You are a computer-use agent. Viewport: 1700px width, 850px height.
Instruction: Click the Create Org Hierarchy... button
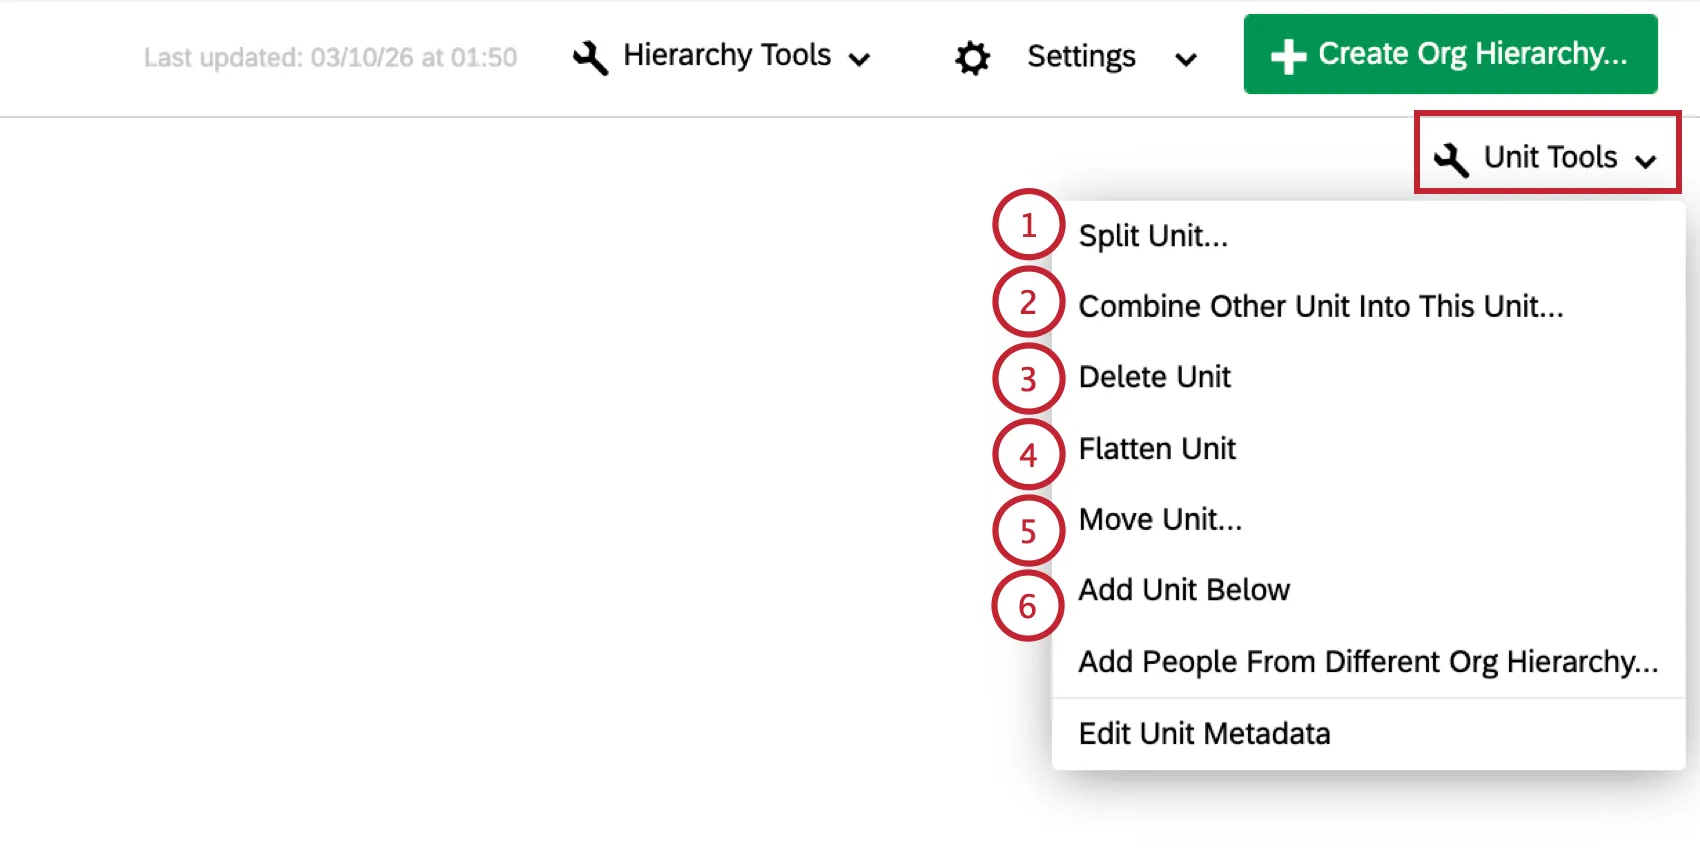1450,54
